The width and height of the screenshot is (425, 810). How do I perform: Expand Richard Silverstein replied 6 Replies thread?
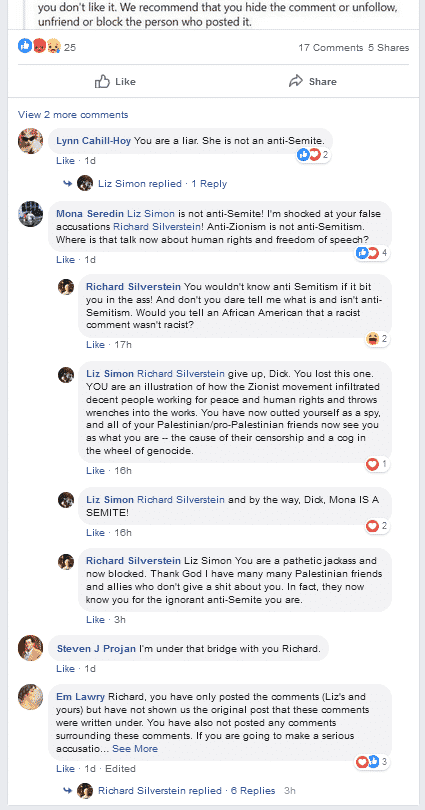[186, 790]
